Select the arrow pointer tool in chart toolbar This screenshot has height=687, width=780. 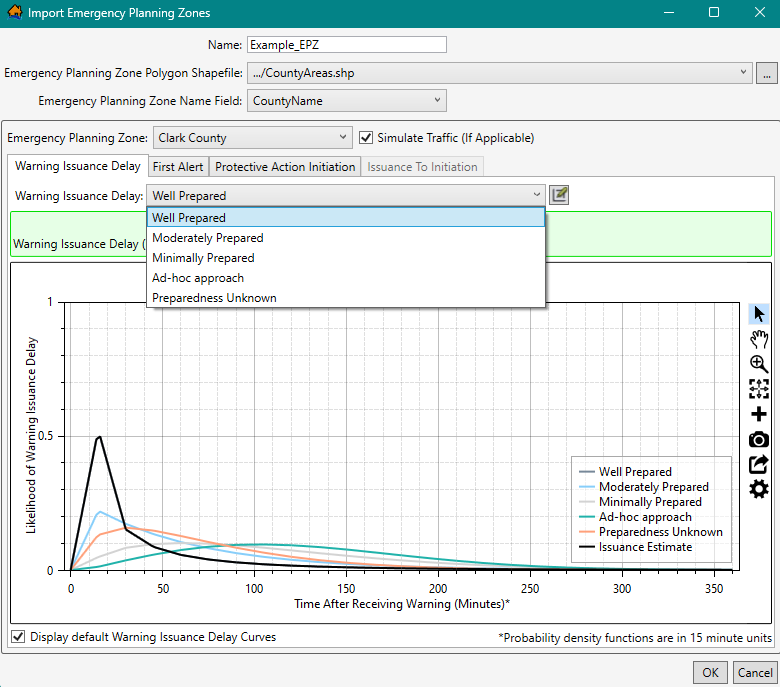pos(759,314)
